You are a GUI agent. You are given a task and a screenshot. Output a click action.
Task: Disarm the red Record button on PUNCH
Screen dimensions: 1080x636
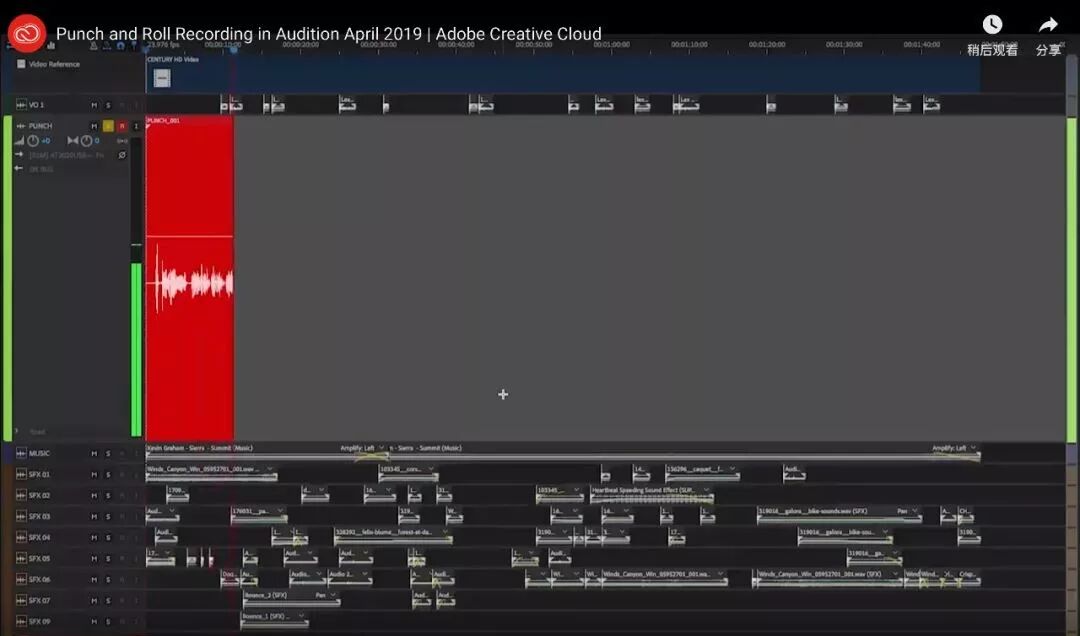click(122, 126)
